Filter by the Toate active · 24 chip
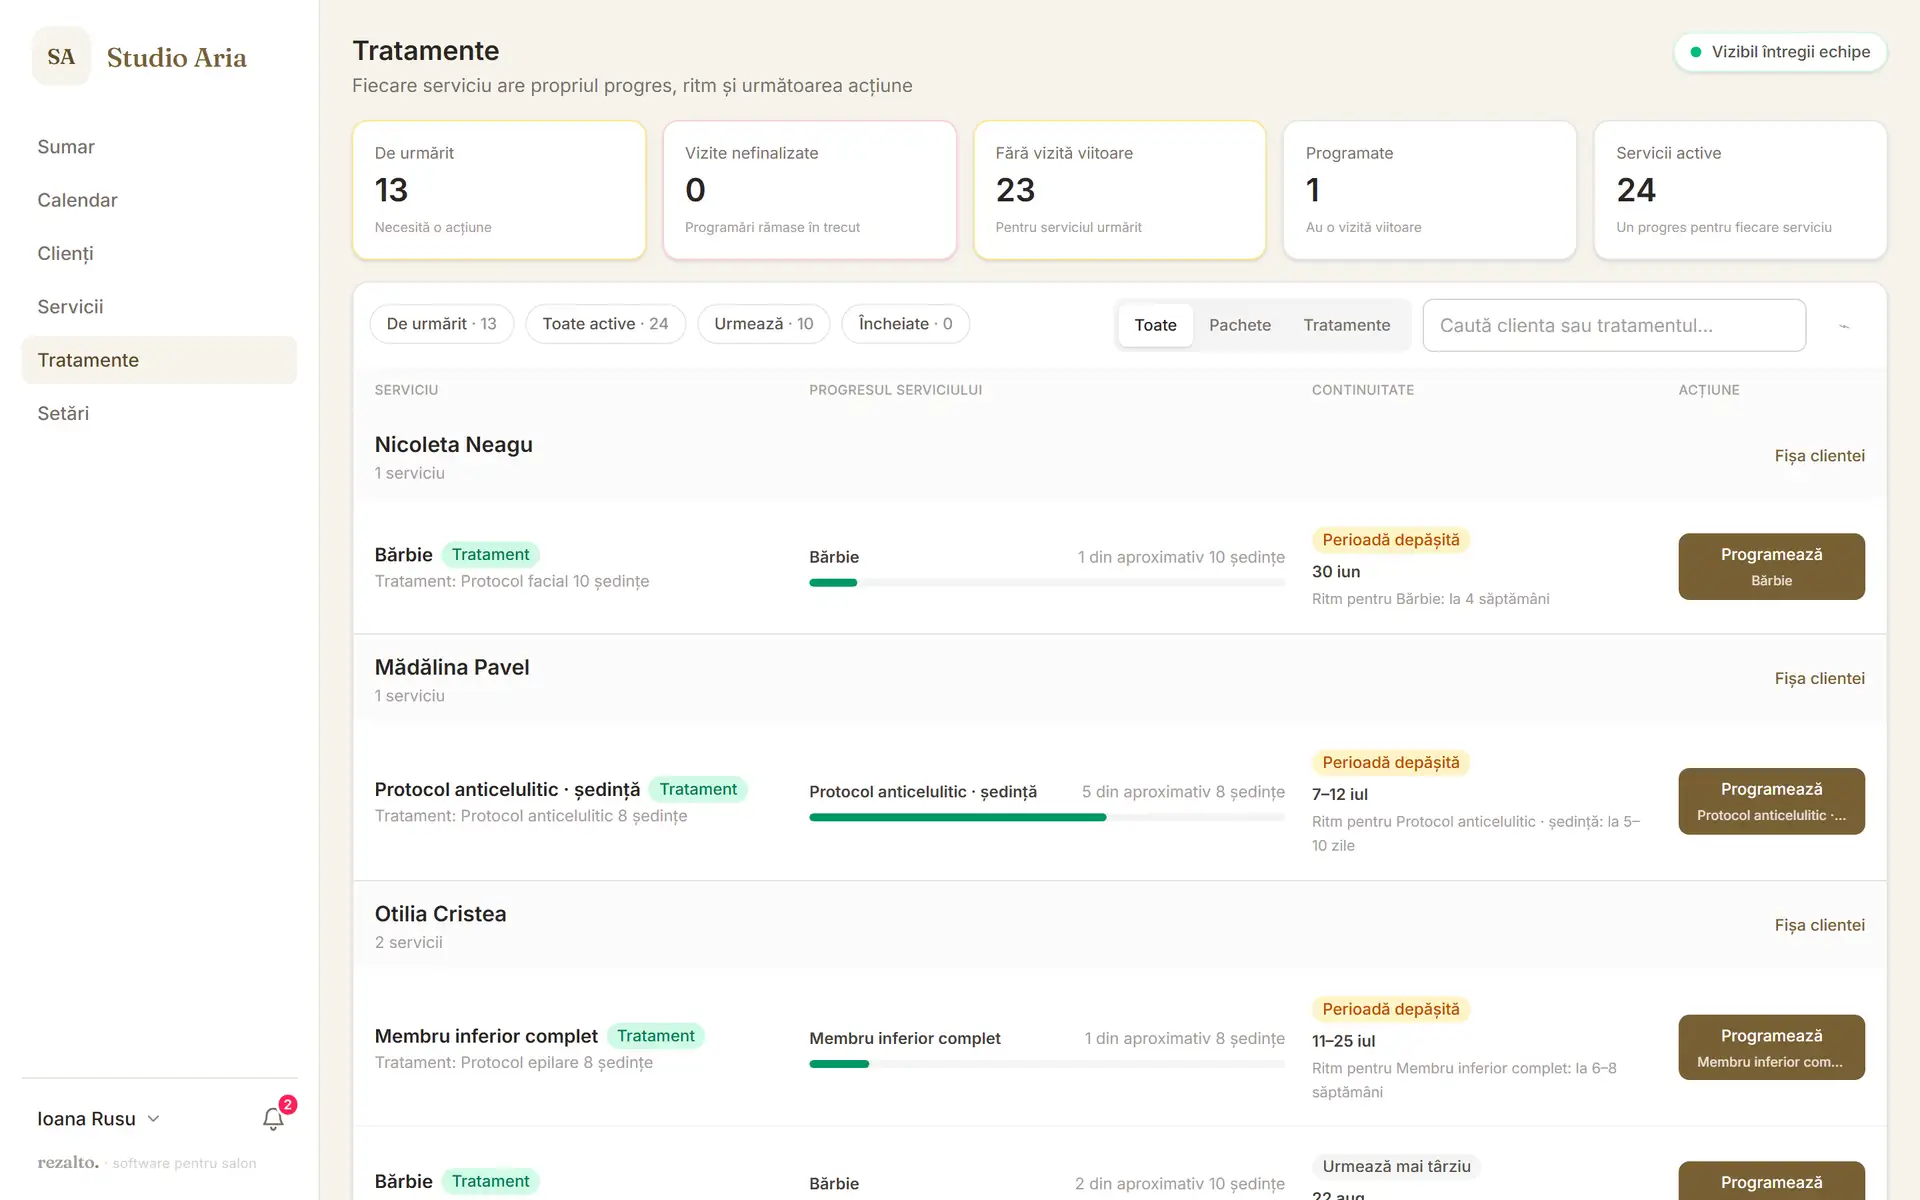This screenshot has height=1200, width=1920. 605,324
